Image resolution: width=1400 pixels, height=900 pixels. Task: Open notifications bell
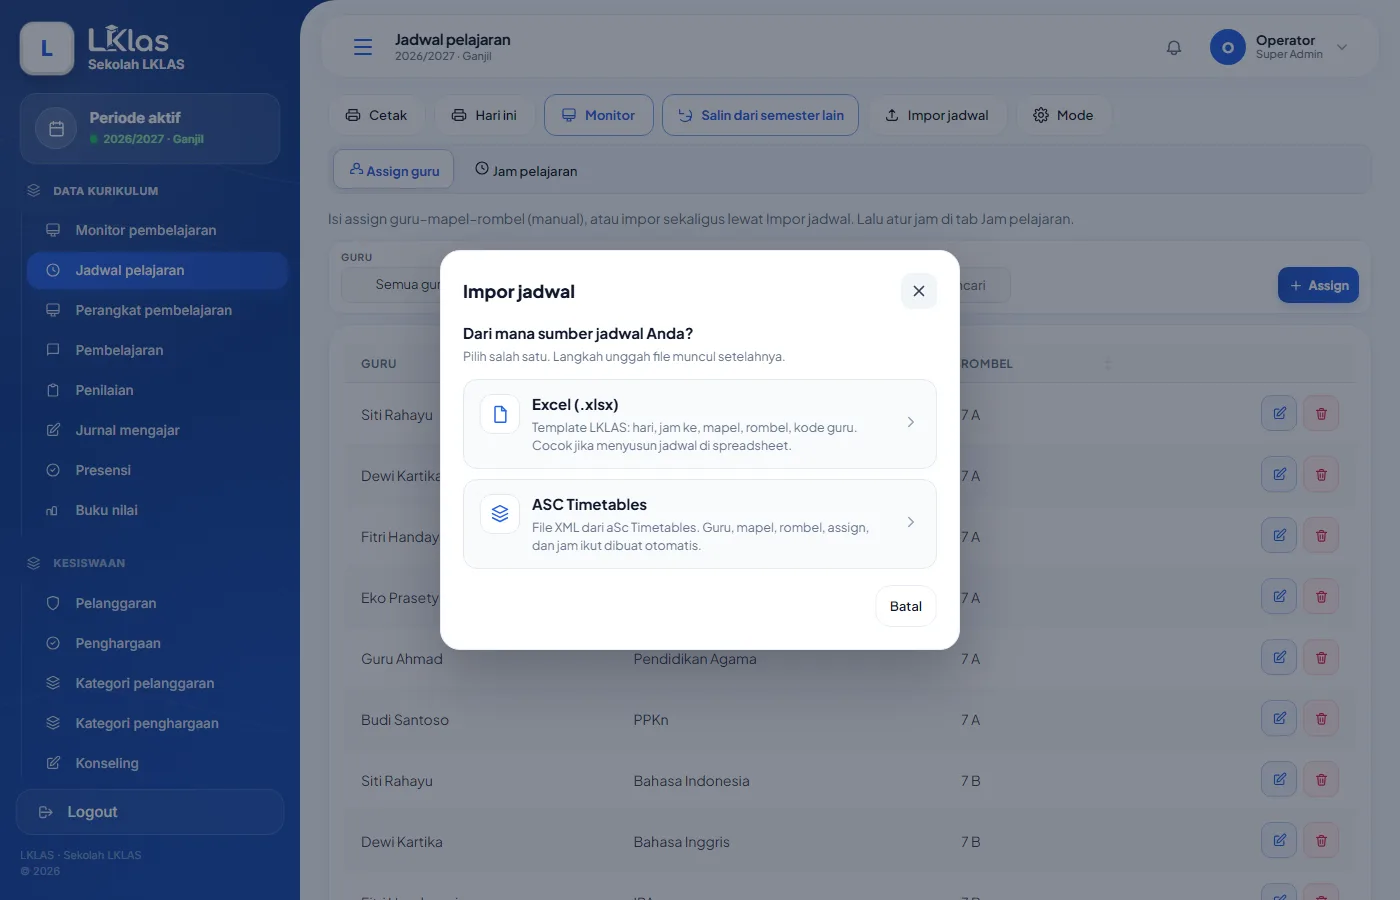1174,47
